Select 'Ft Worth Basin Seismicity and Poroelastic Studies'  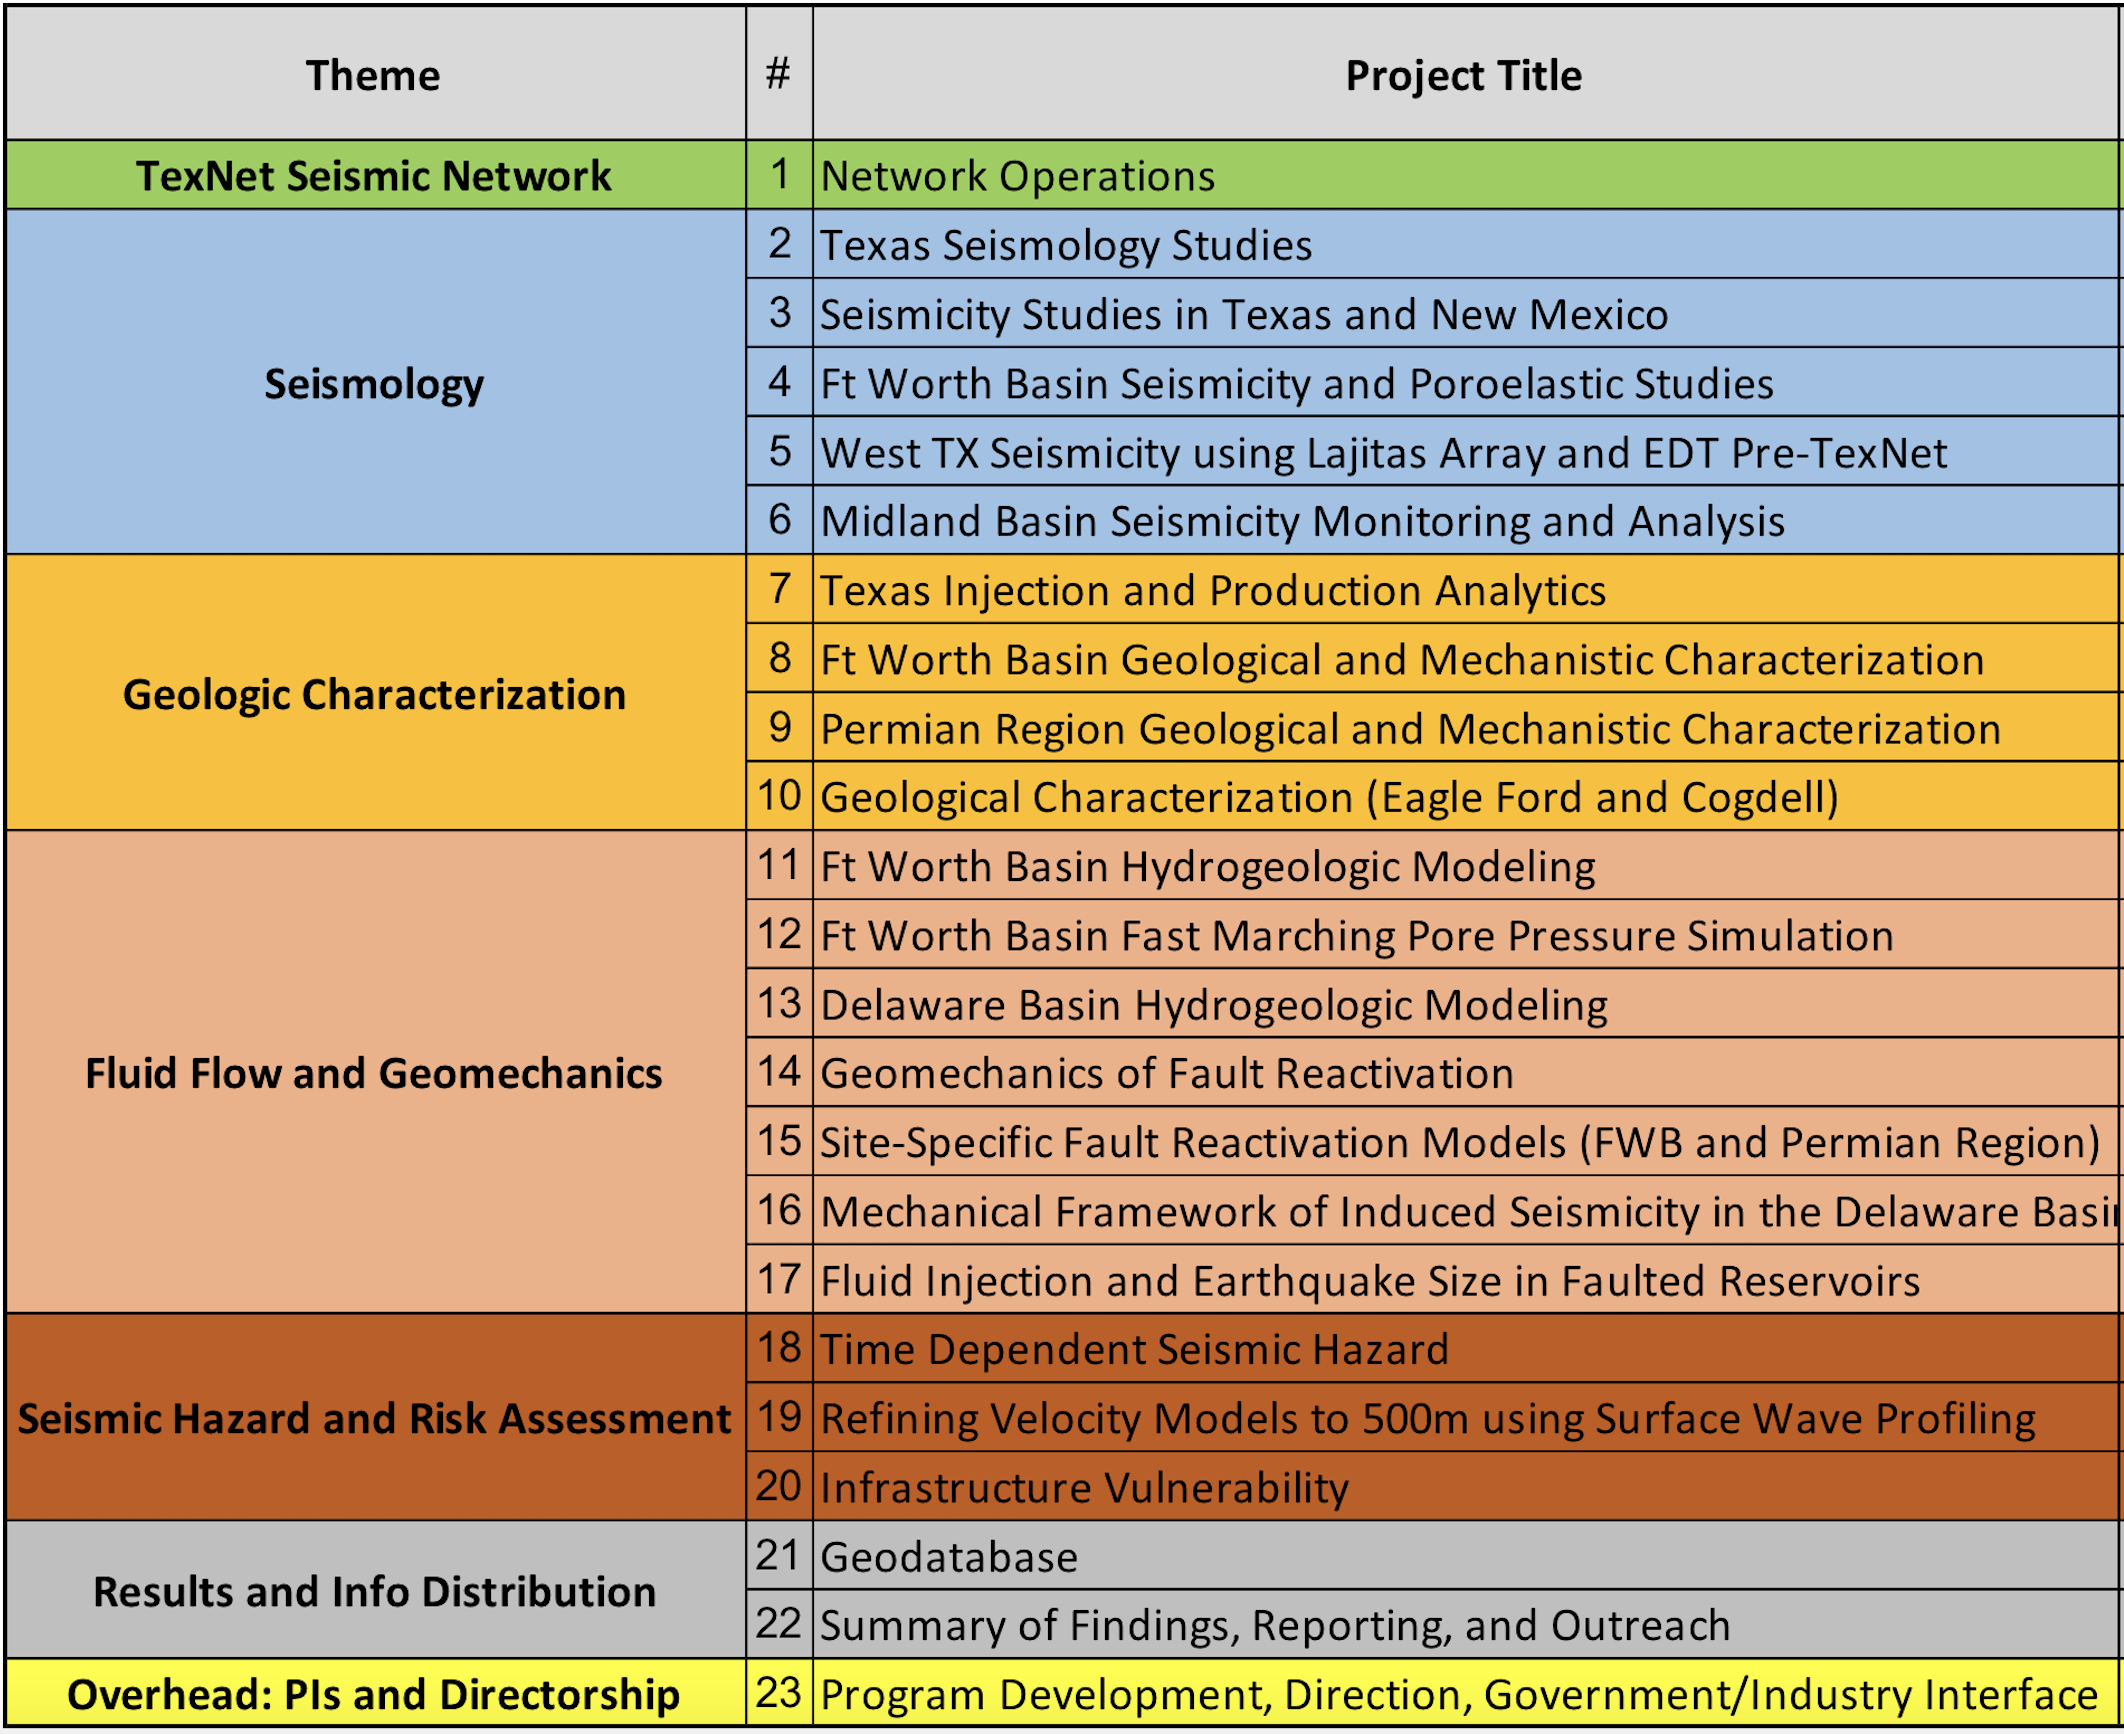coord(1466,382)
